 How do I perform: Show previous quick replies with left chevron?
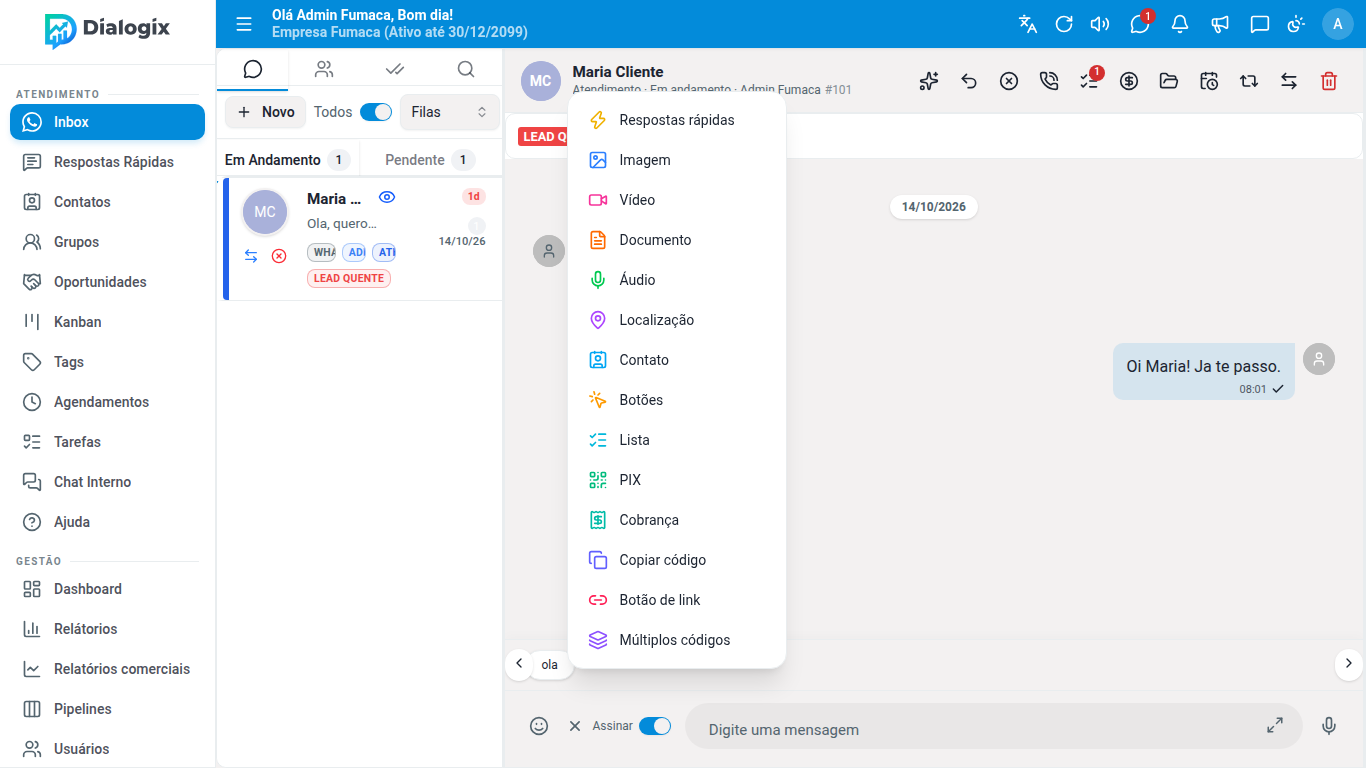[519, 663]
